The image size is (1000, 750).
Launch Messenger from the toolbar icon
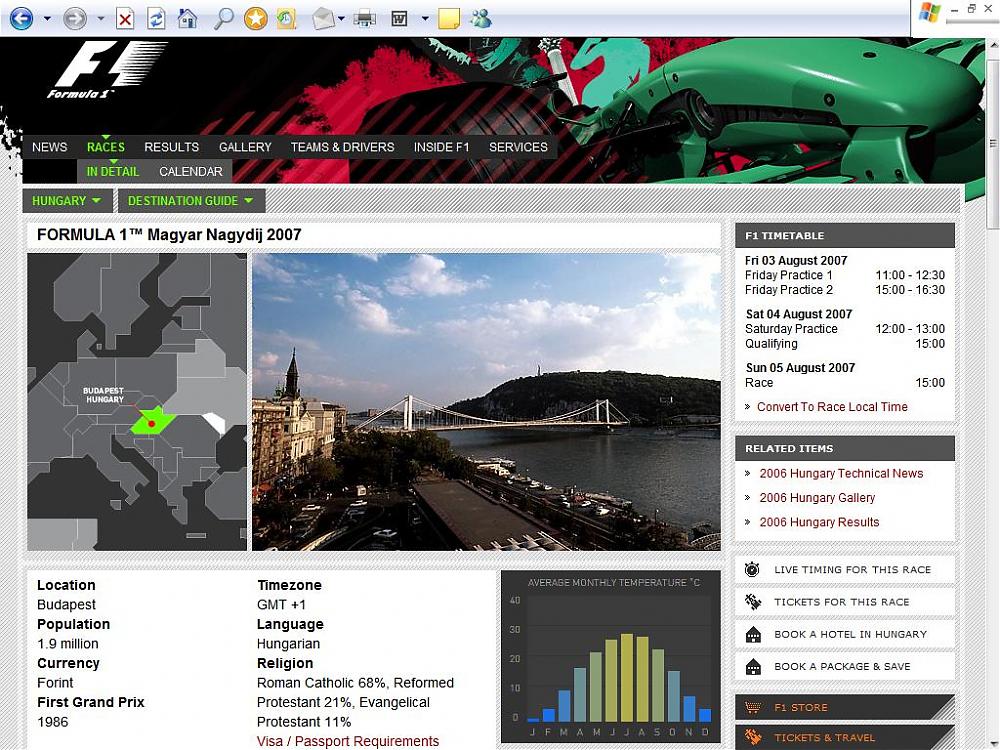(480, 18)
